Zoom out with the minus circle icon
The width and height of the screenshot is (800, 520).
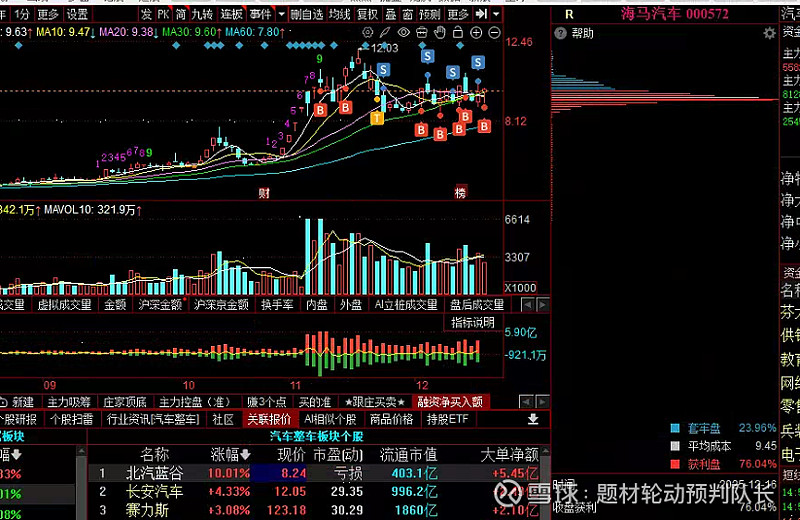(x=494, y=33)
